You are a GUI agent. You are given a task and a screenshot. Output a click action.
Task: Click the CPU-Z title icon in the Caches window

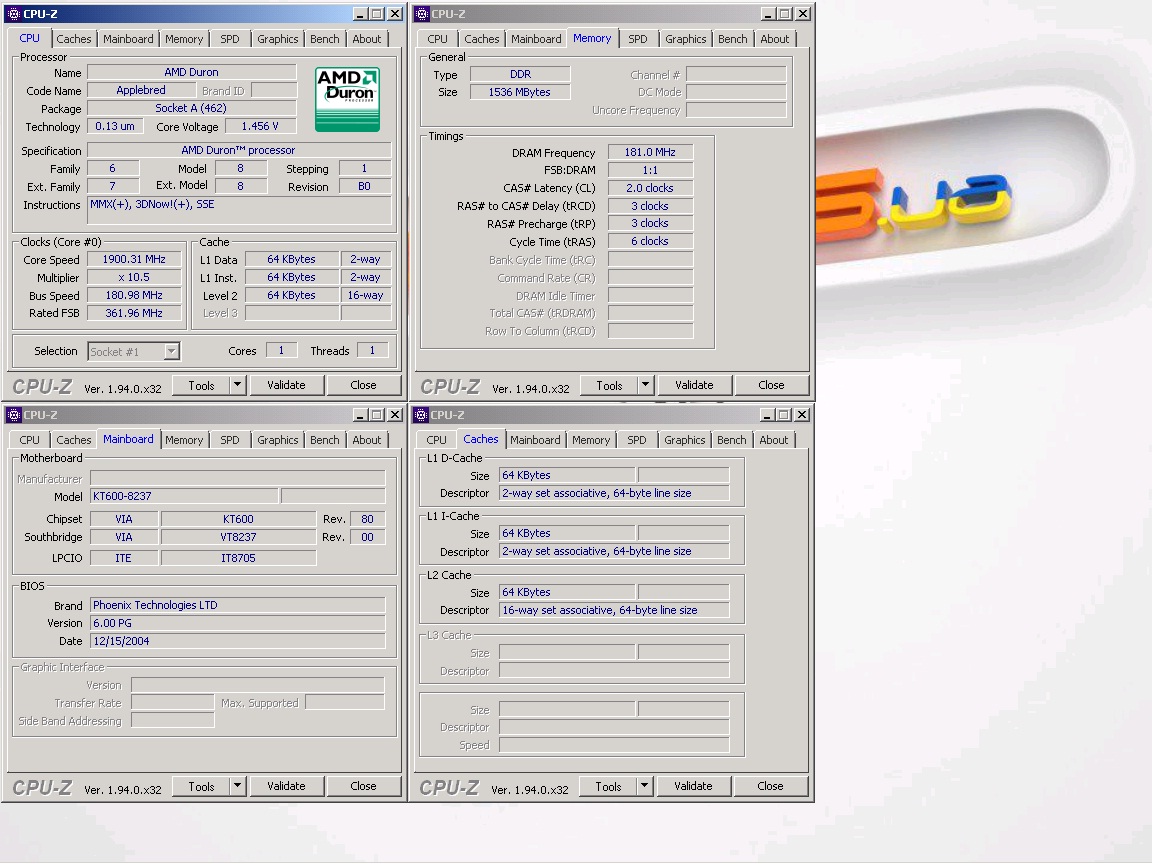(x=421, y=415)
